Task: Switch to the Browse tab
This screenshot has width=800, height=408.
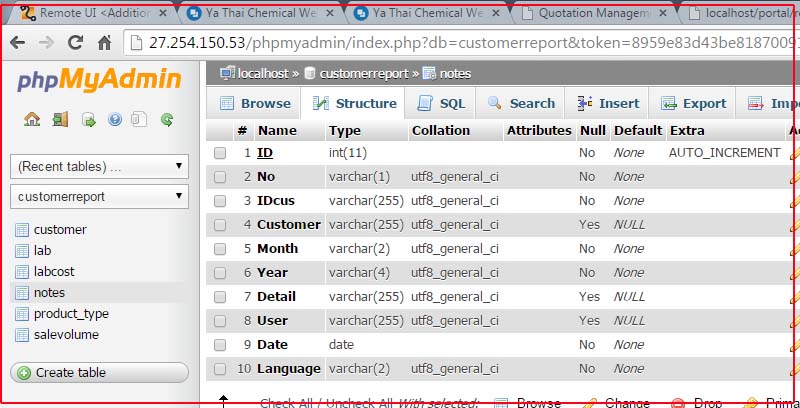Action: pyautogui.click(x=255, y=104)
